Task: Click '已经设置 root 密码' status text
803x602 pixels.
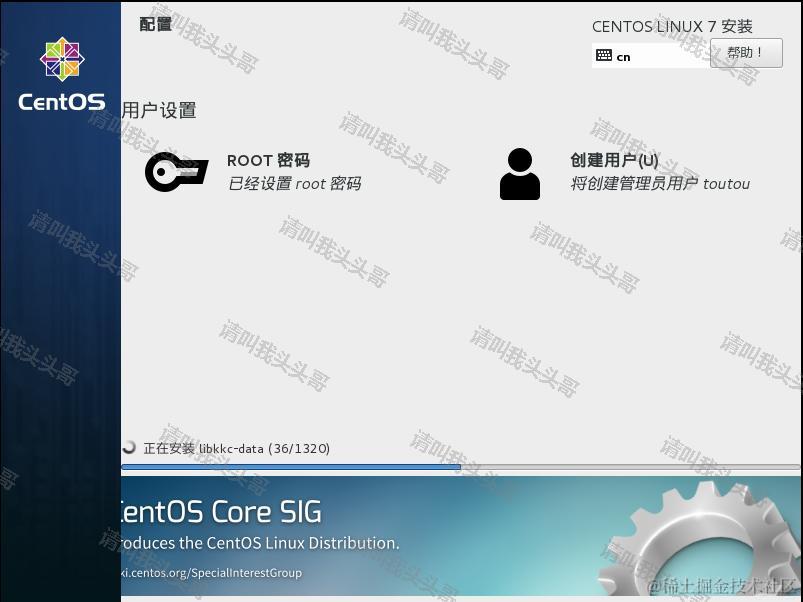Action: click(x=297, y=184)
